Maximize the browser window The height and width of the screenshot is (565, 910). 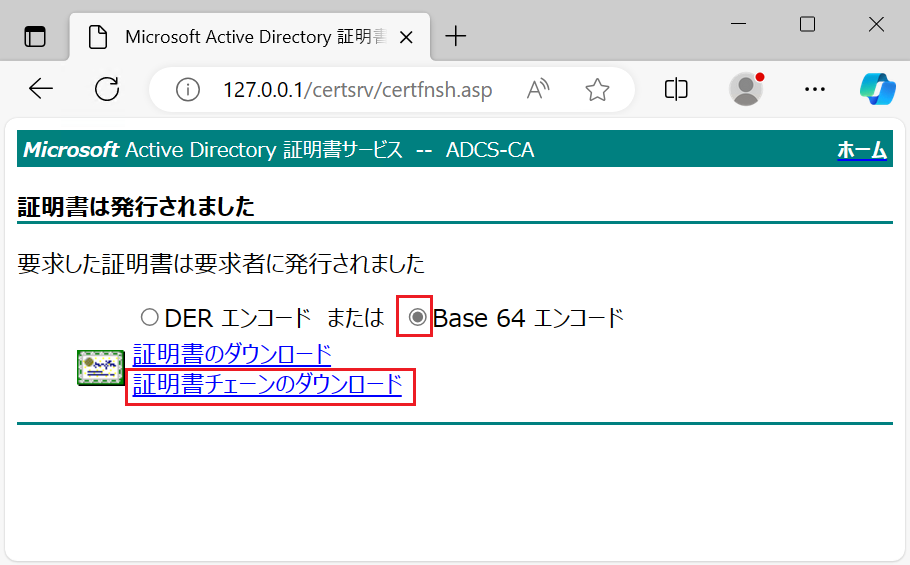tap(807, 24)
